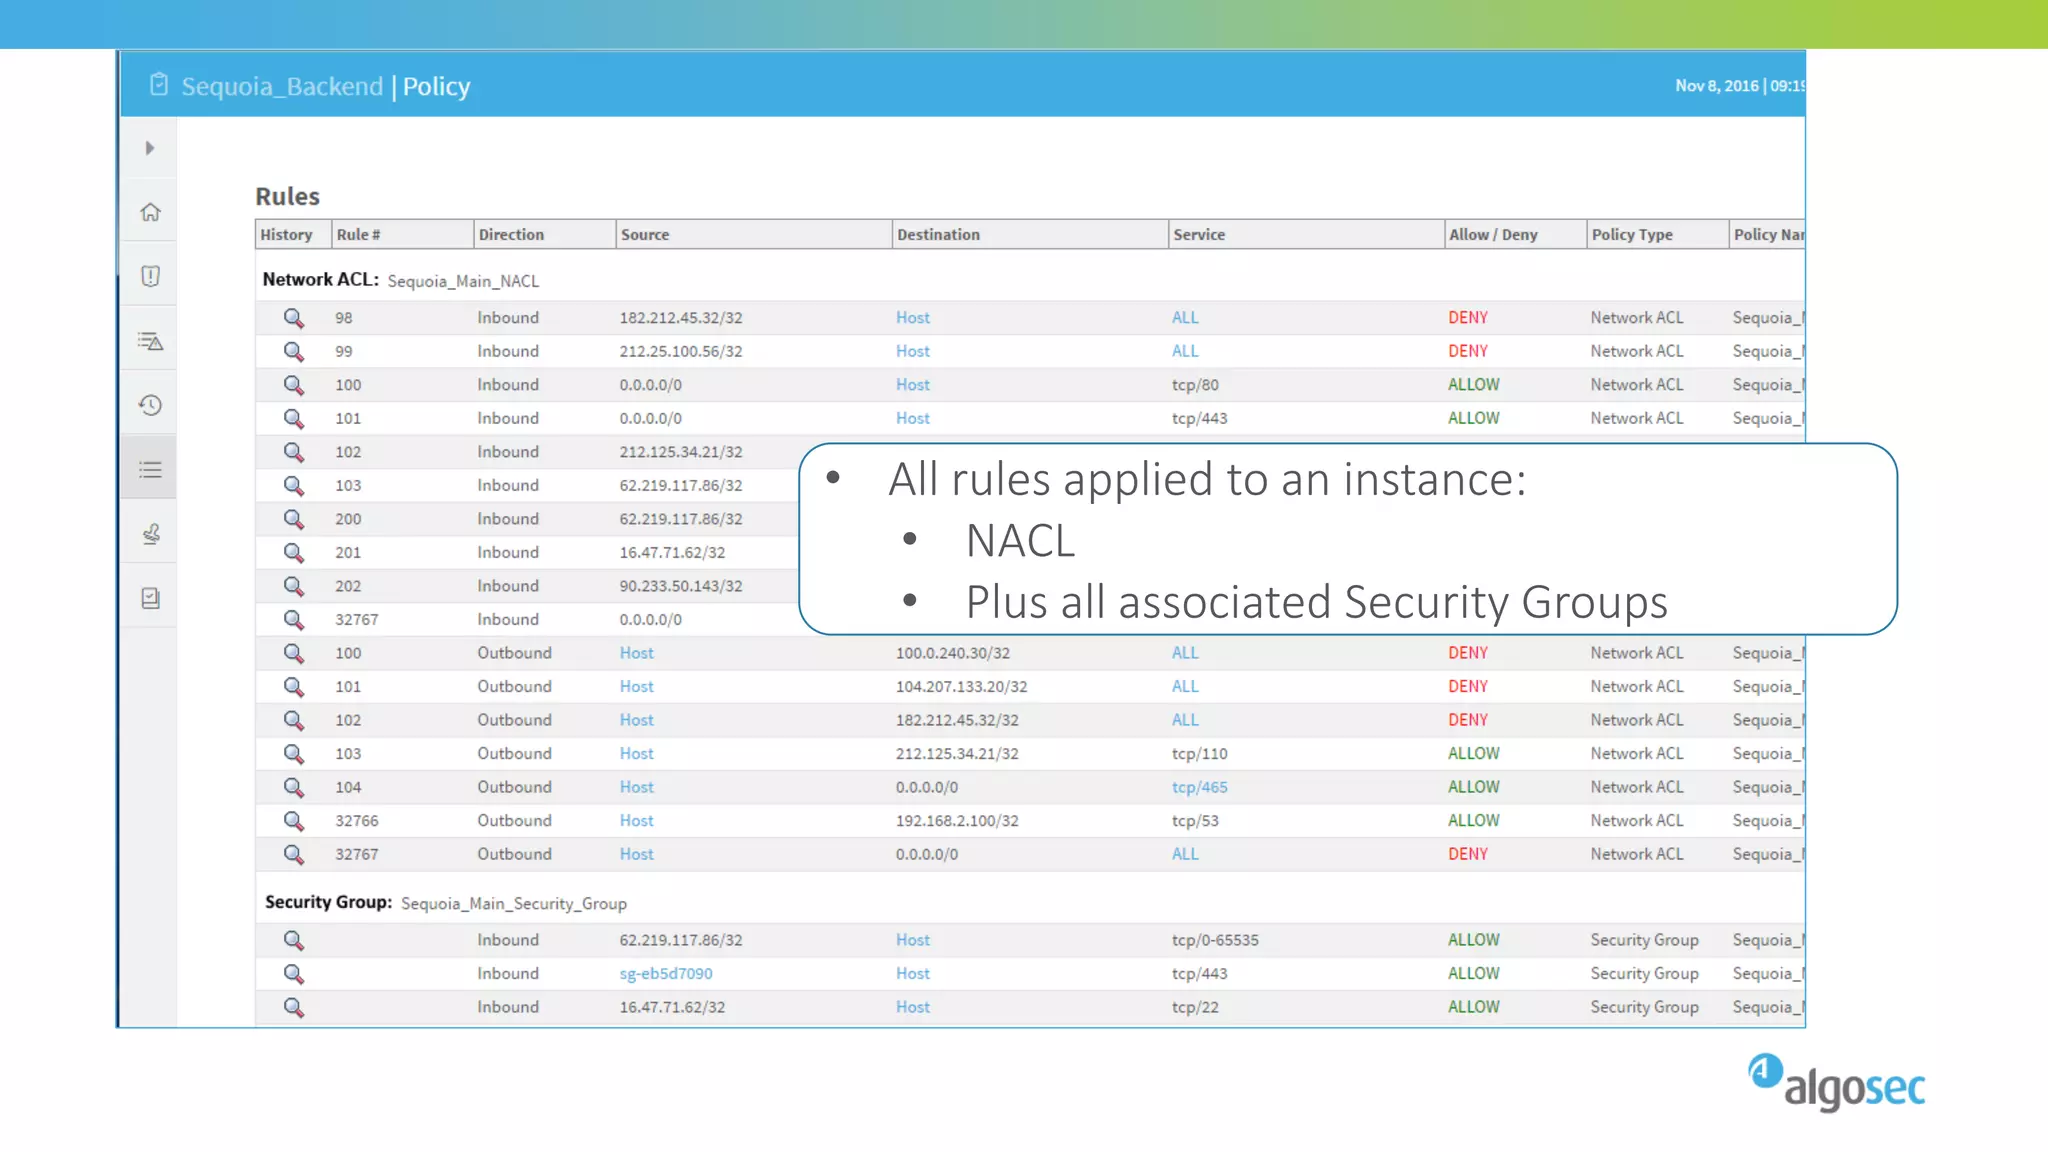Image resolution: width=2048 pixels, height=1152 pixels.
Task: Select the policy list sidebar icon
Action: [x=150, y=469]
